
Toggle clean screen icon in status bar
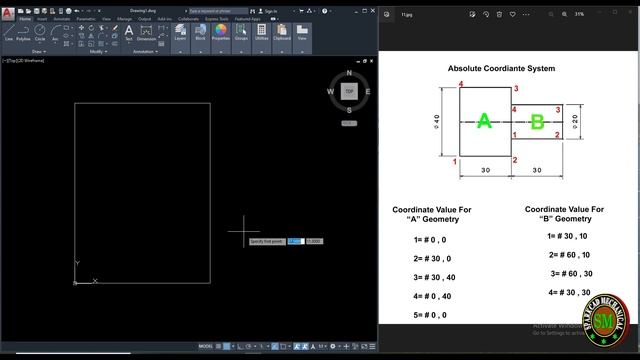364,347
